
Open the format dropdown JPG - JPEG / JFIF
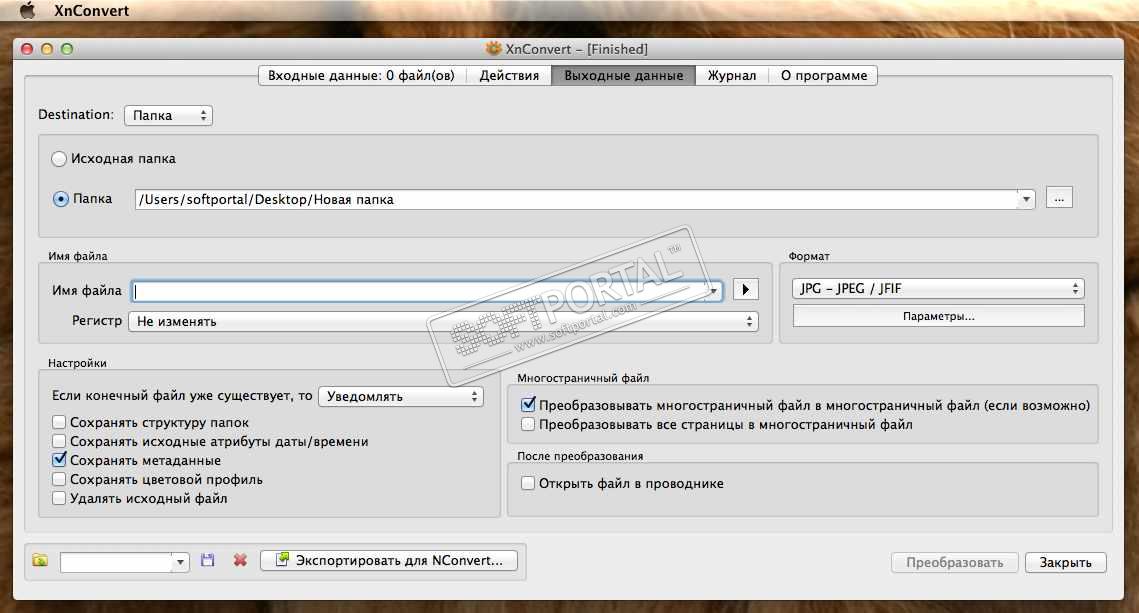click(x=938, y=289)
